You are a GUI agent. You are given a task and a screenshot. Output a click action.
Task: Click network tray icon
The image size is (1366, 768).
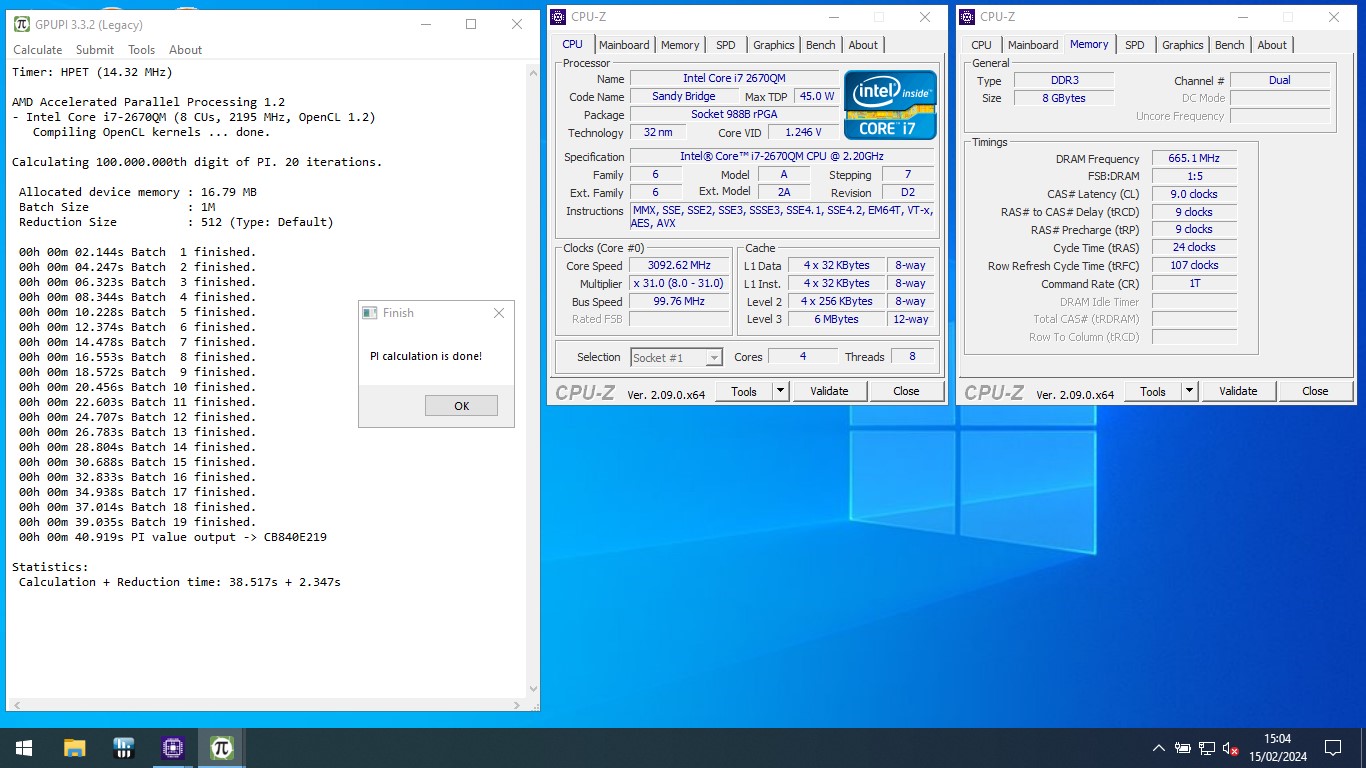1207,748
